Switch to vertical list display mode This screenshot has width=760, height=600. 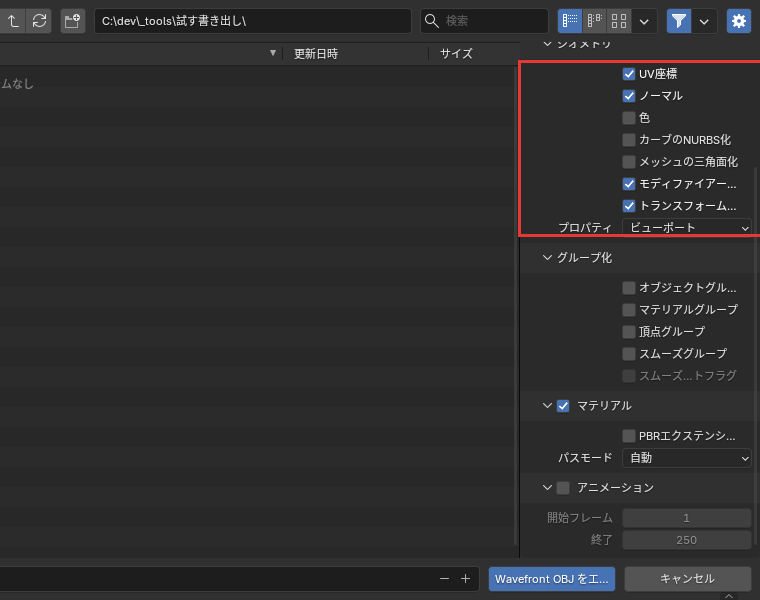(x=570, y=21)
